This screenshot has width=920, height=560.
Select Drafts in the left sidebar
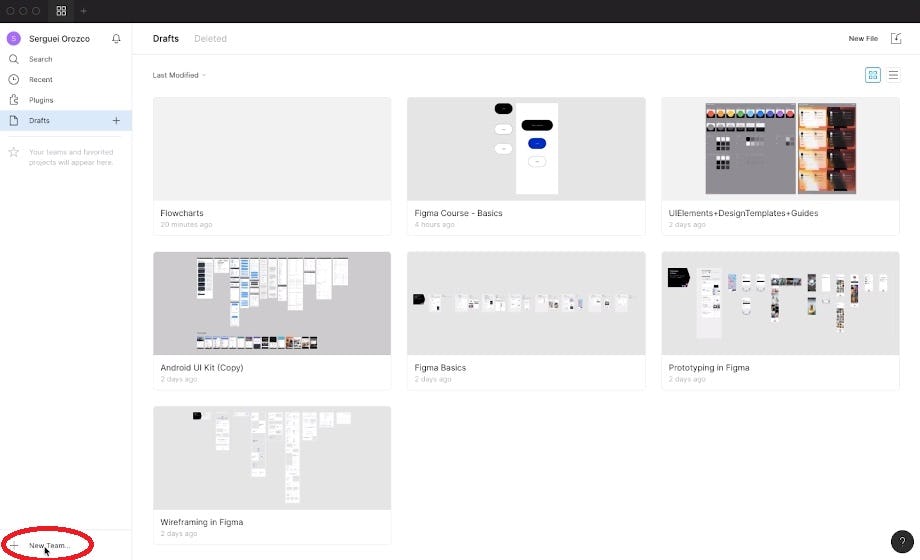40,121
